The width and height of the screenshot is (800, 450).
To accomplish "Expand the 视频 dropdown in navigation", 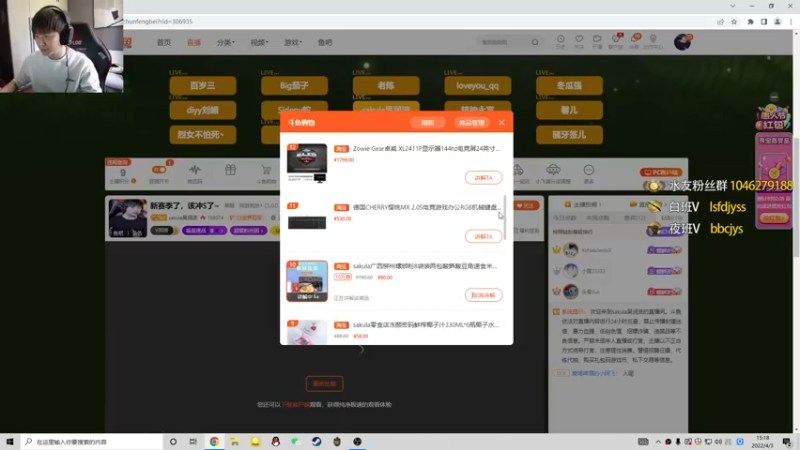I will tap(259, 42).
